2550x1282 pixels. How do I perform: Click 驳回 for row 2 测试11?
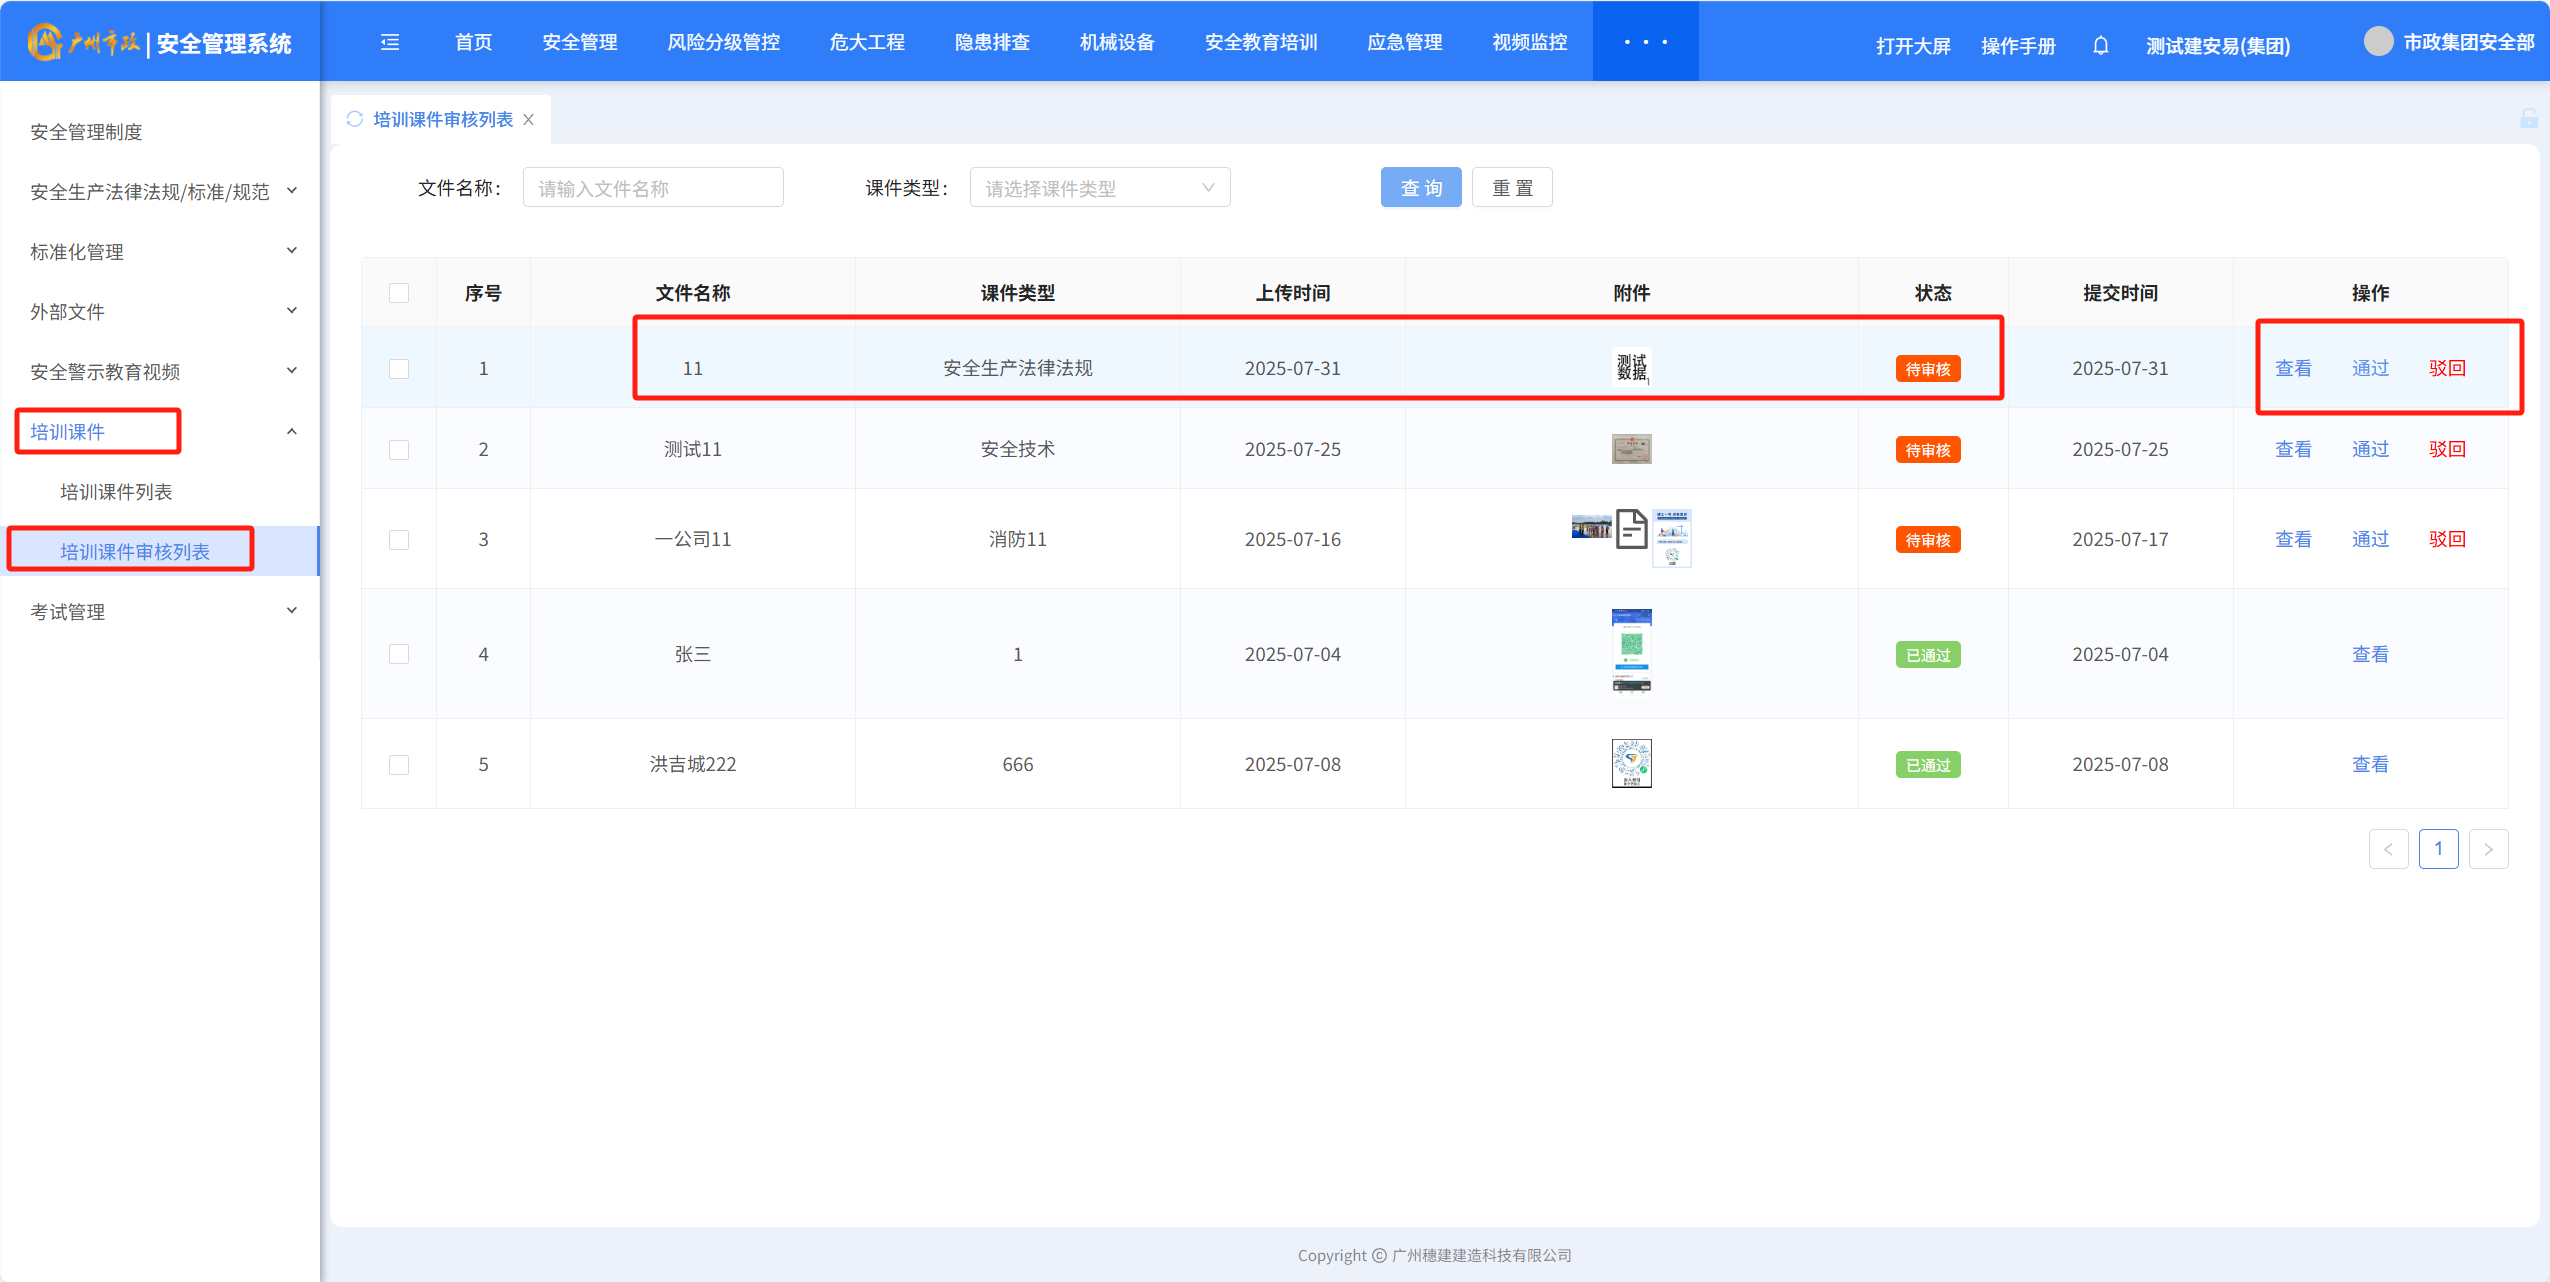click(2446, 449)
